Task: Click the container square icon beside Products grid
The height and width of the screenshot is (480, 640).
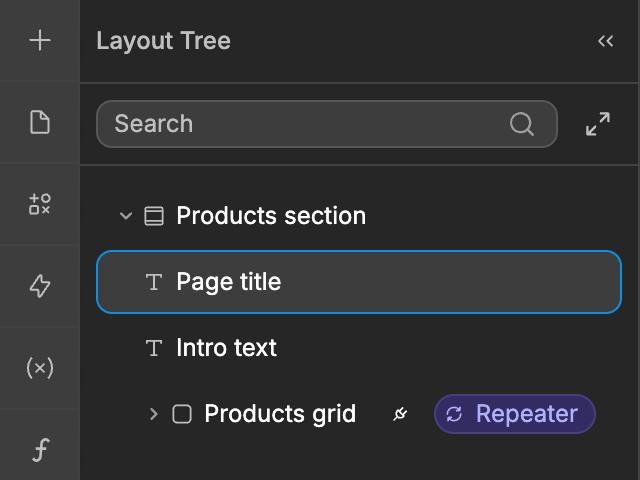Action: 182,414
